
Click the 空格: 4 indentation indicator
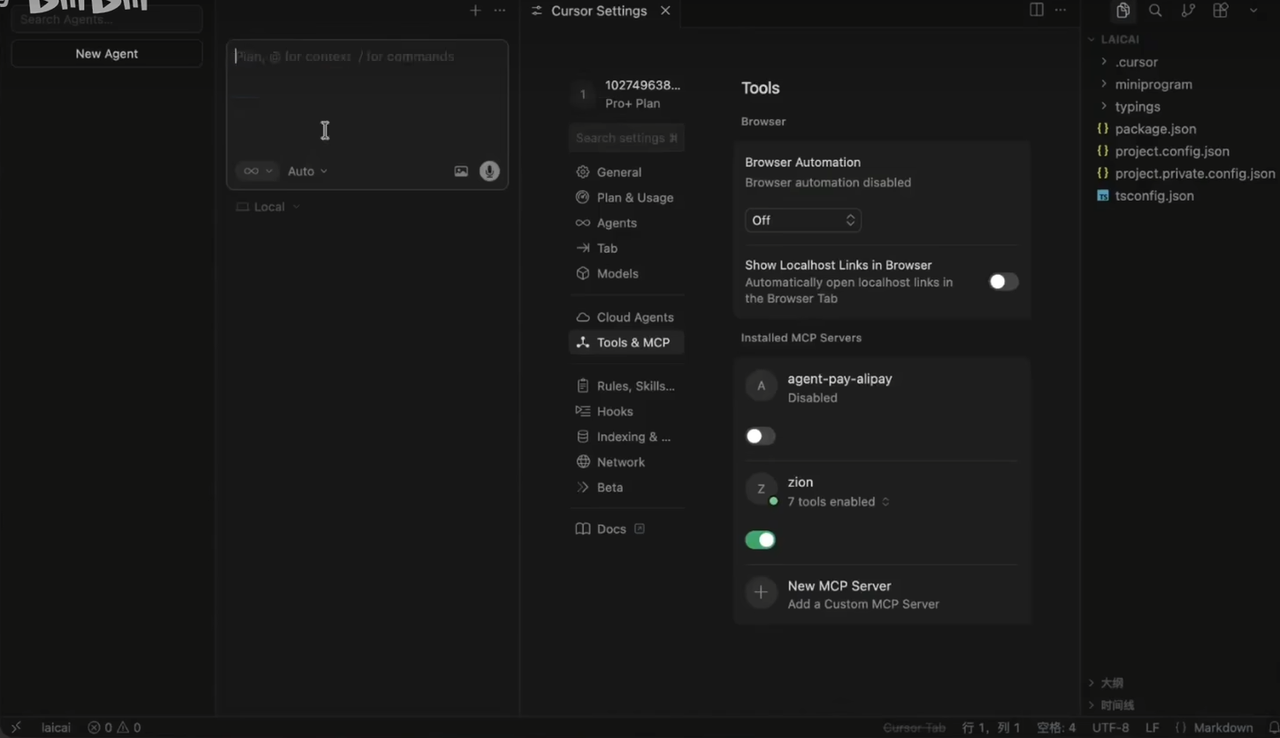point(1056,728)
